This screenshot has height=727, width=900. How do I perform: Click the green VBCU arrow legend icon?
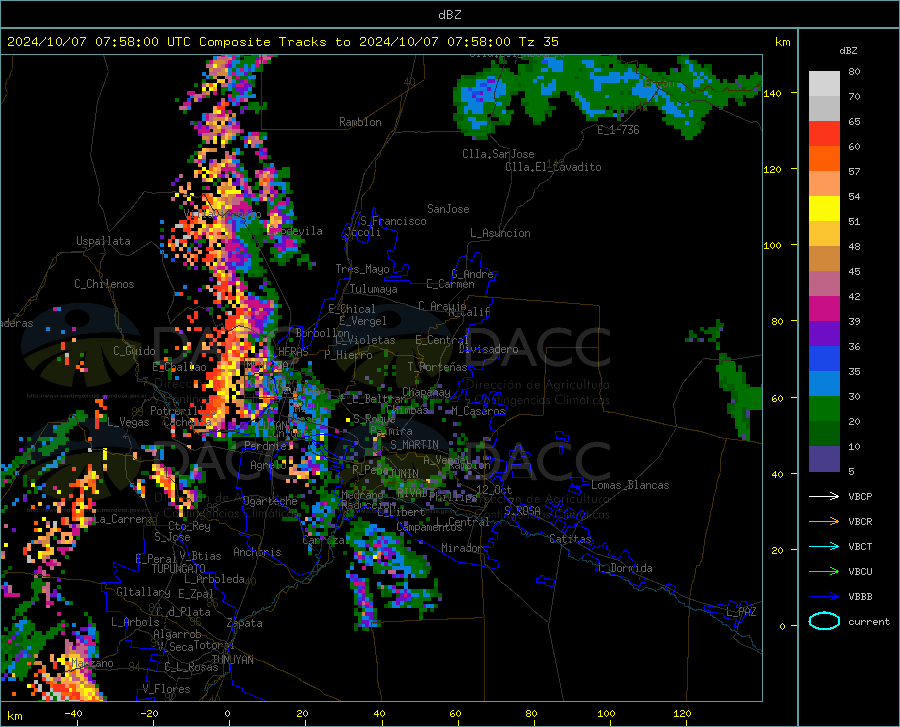tap(824, 572)
